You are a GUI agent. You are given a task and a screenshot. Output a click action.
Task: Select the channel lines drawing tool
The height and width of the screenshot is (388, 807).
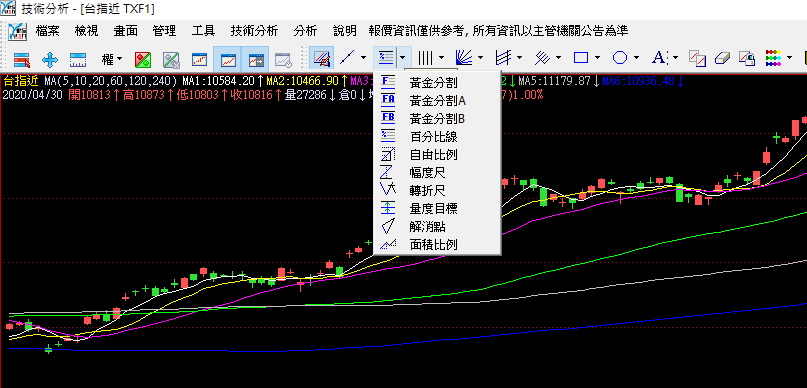coord(503,58)
